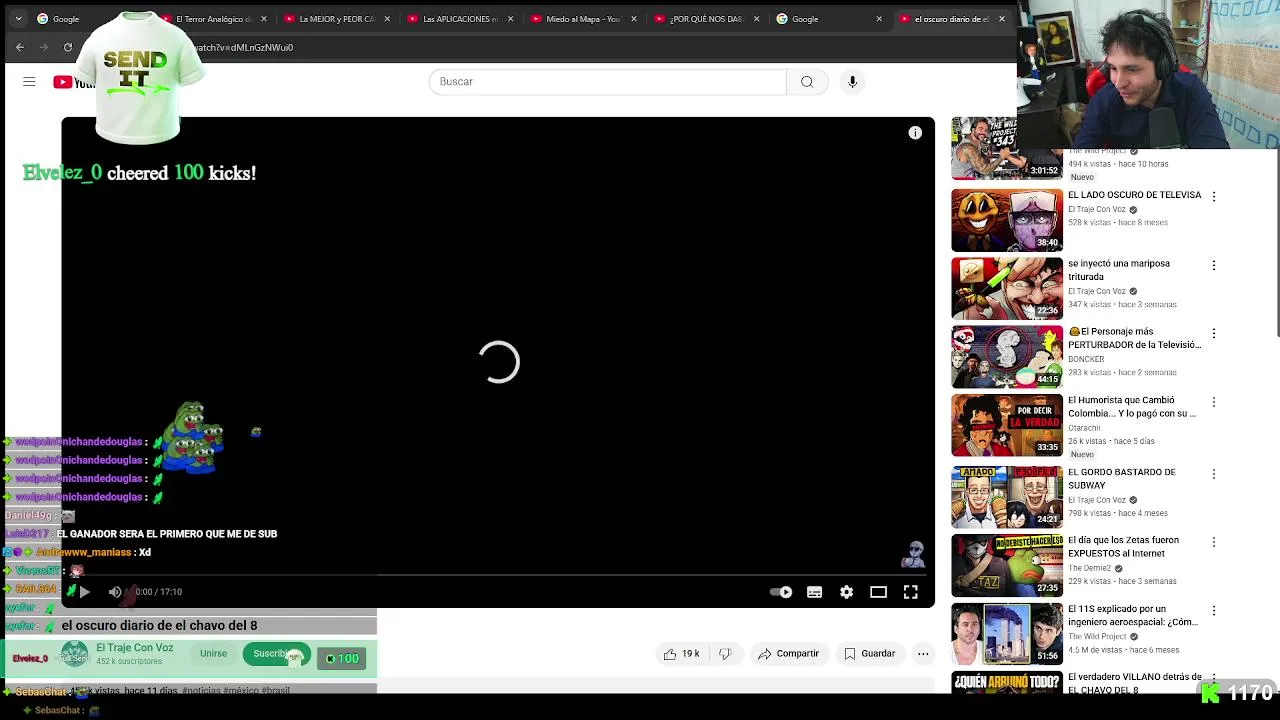The width and height of the screenshot is (1280, 720).
Task: Click the magnifier search button
Action: point(807,82)
